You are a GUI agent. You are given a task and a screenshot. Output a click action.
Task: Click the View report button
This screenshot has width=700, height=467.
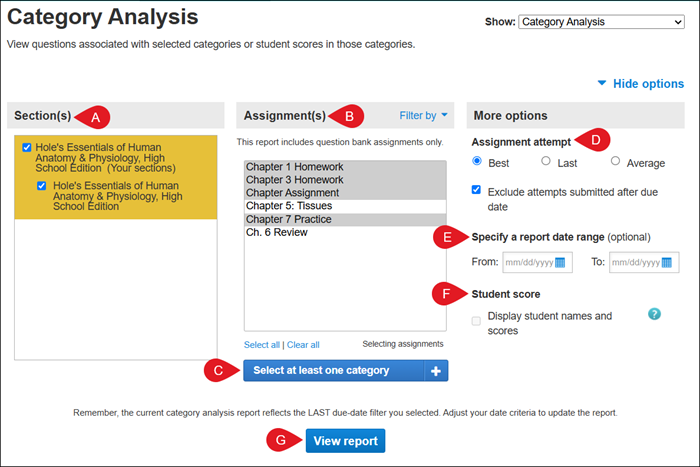click(x=345, y=441)
